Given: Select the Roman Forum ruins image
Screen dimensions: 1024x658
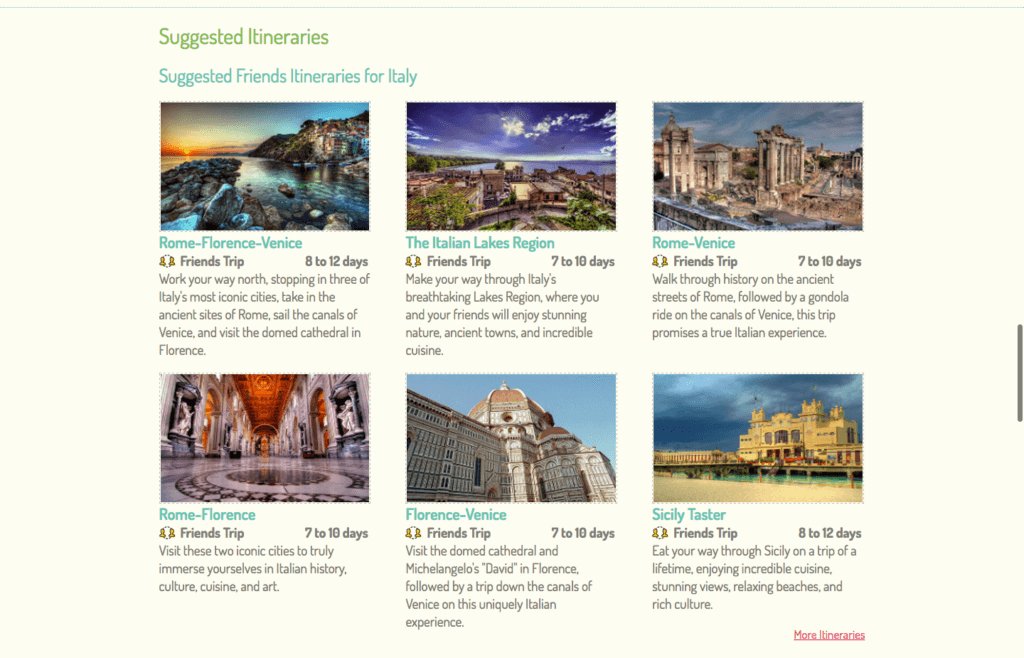Looking at the screenshot, I should point(758,166).
